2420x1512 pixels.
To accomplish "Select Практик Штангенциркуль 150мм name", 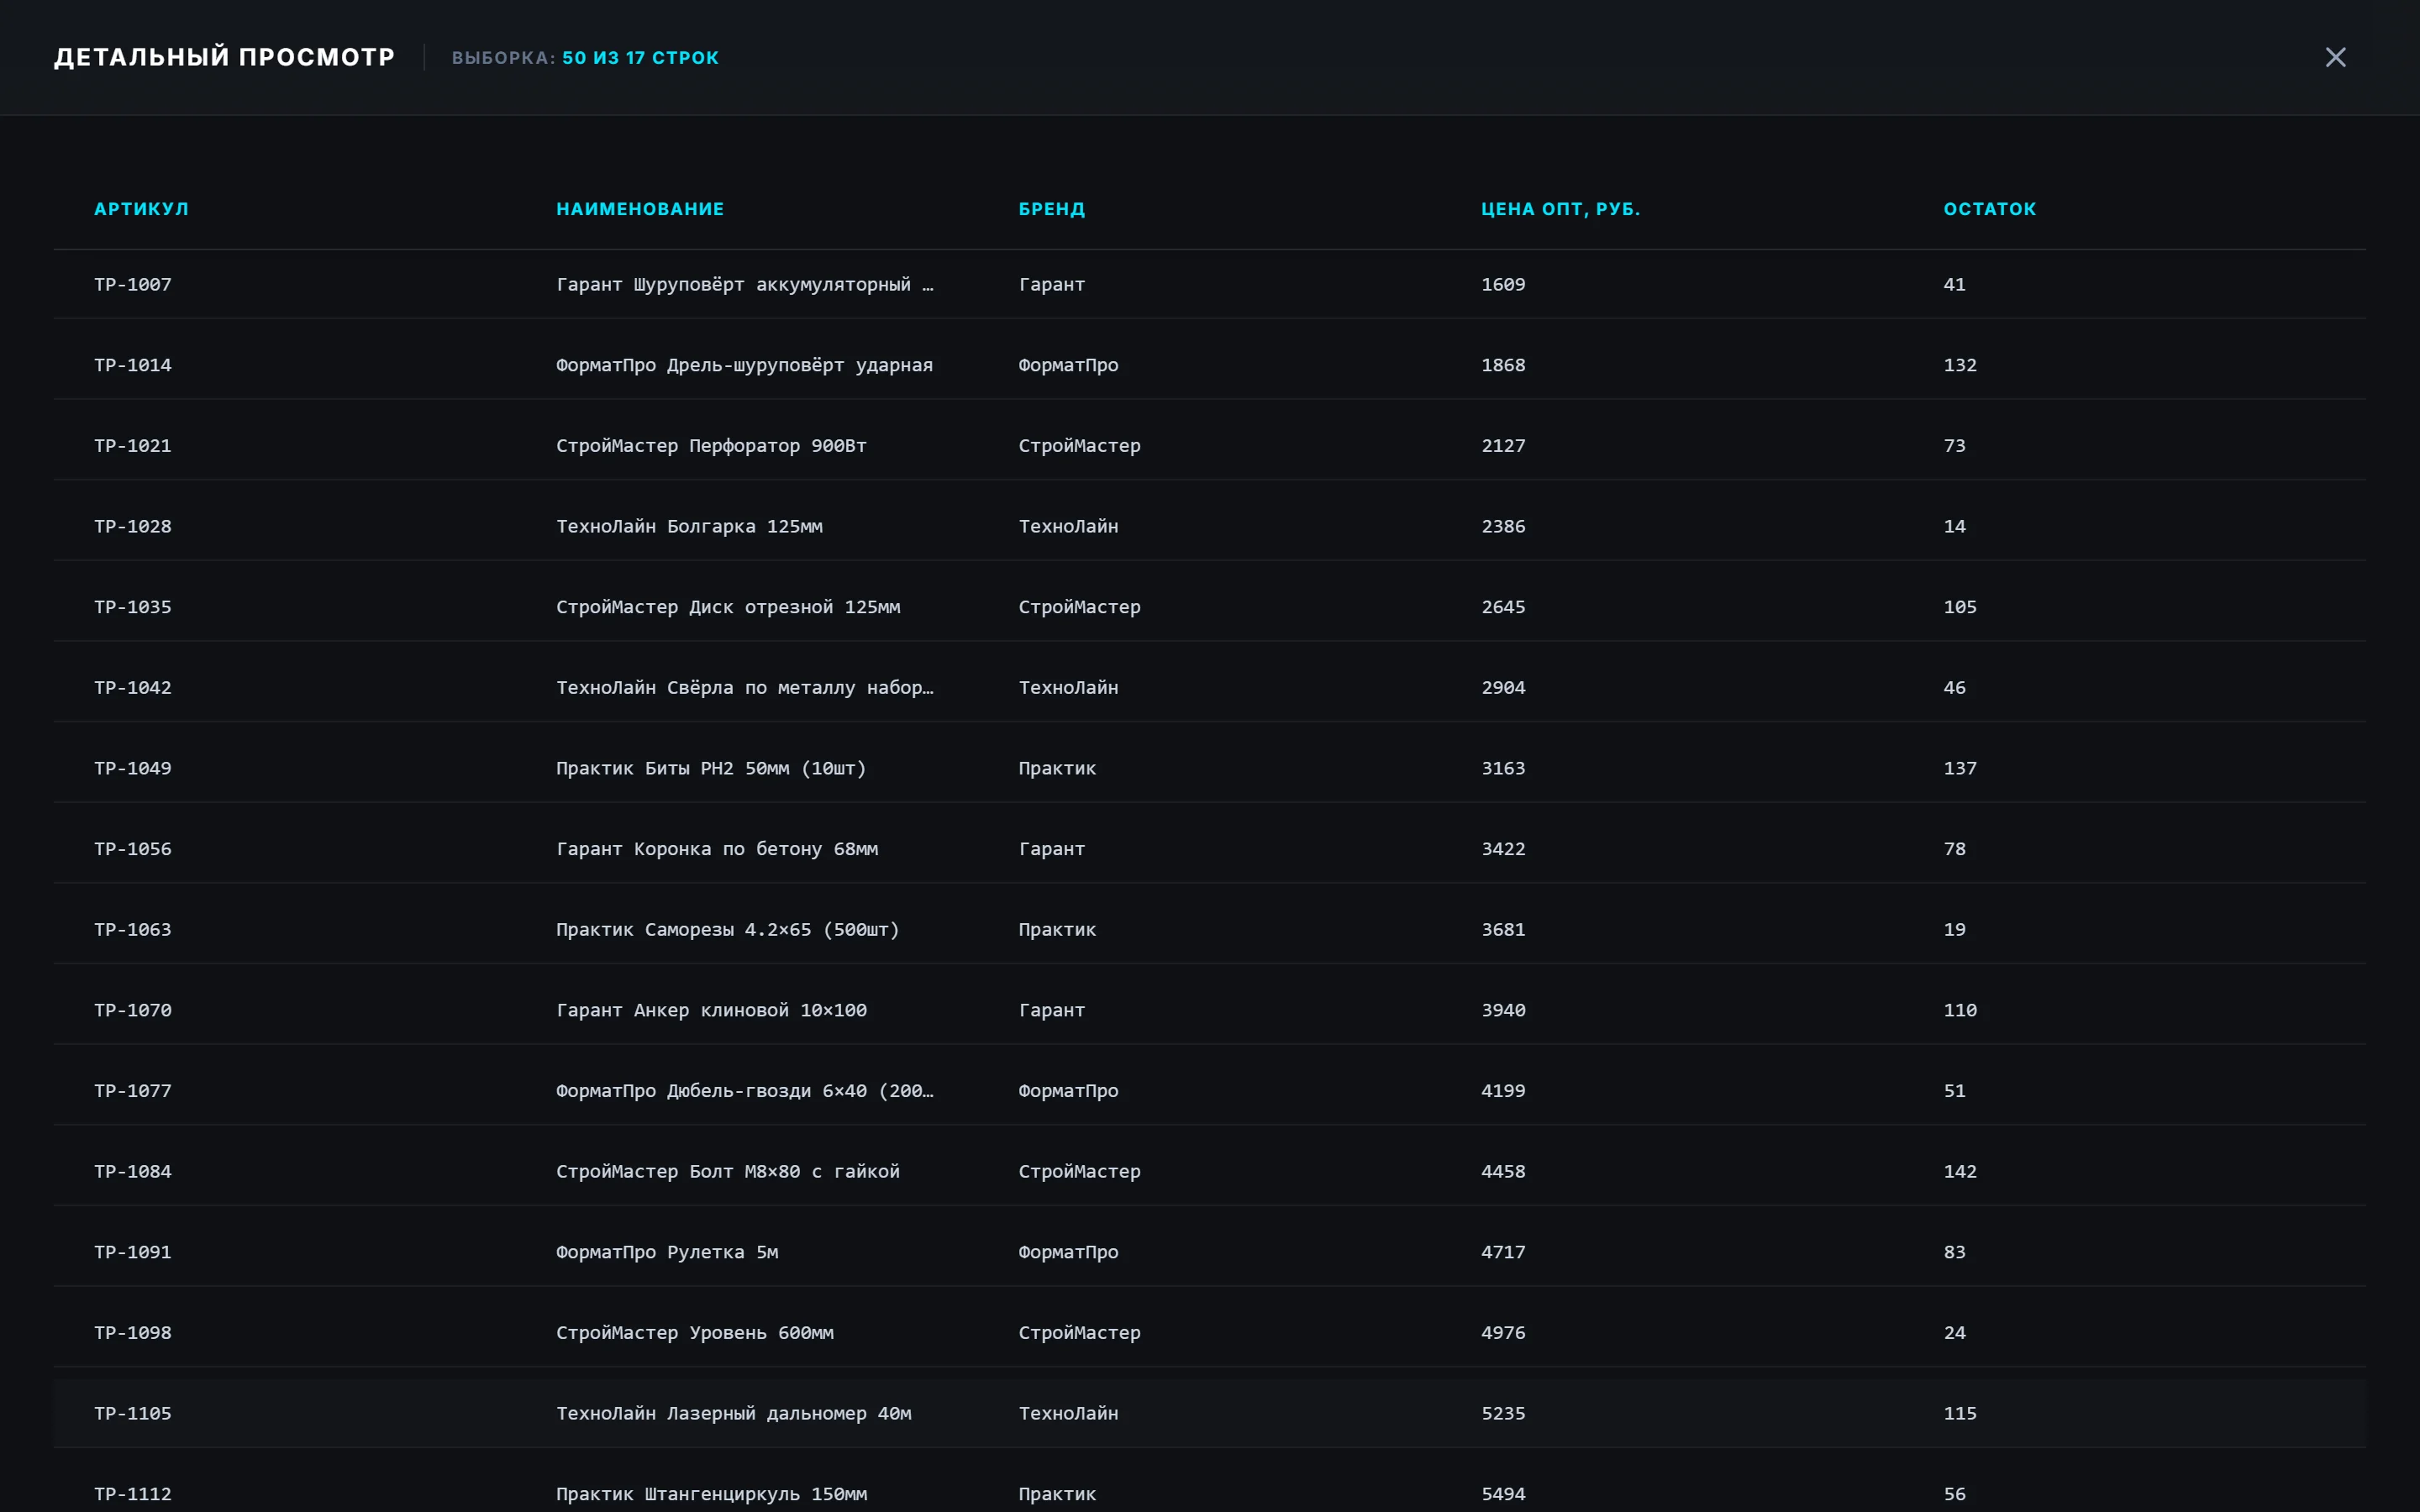I will [711, 1494].
